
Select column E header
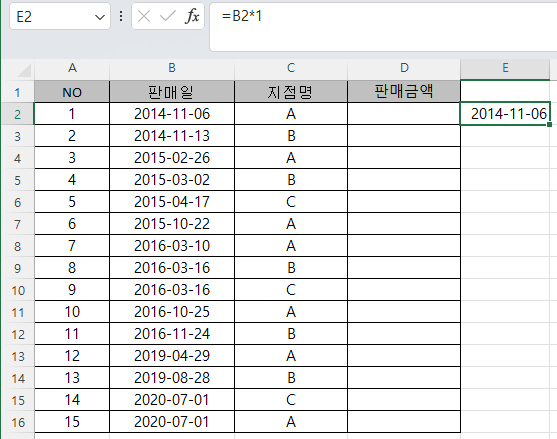505,68
